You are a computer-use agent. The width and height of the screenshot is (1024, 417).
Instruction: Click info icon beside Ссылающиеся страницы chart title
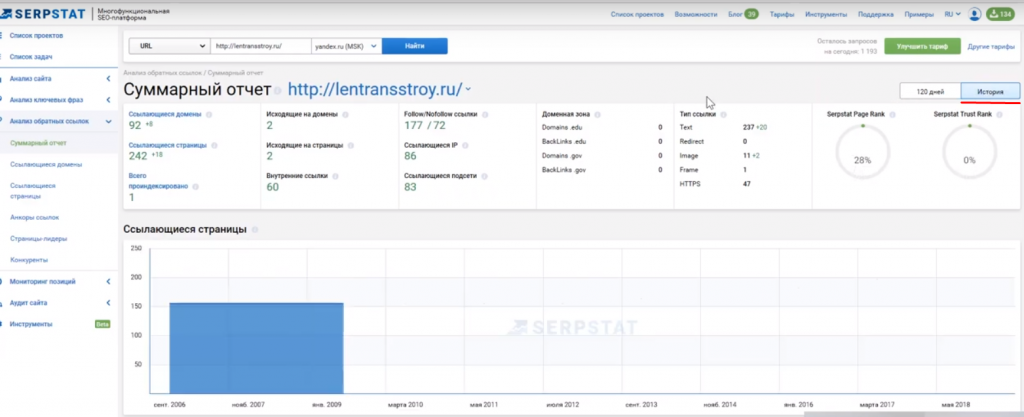(255, 230)
